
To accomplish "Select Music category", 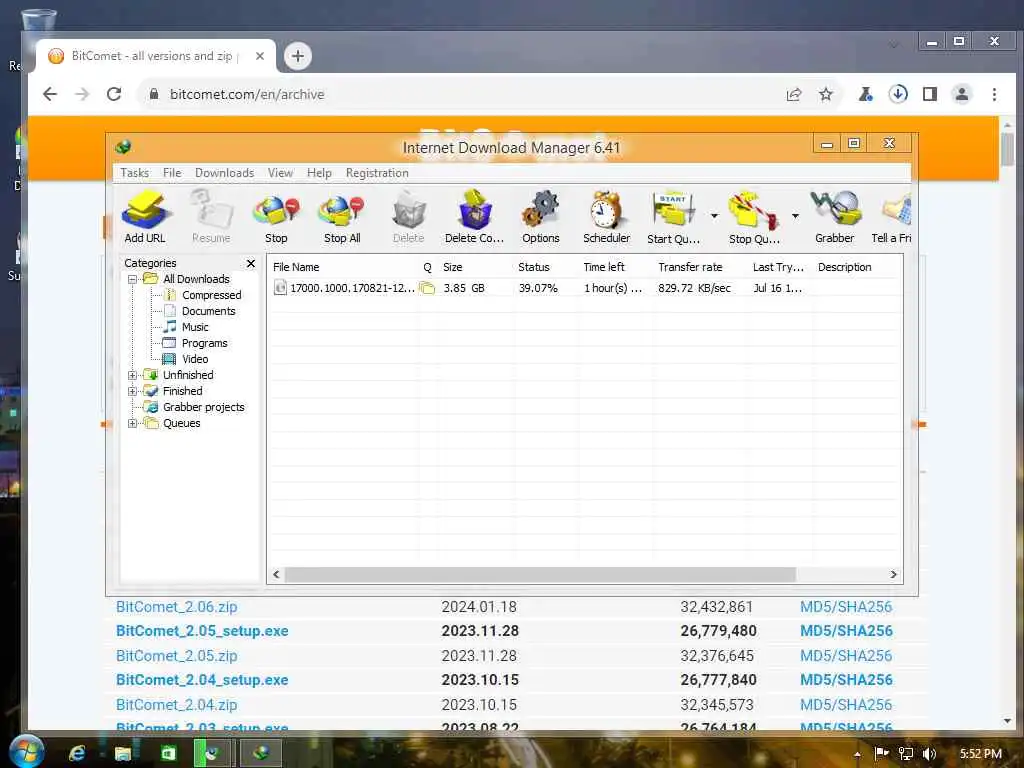I will coord(195,327).
